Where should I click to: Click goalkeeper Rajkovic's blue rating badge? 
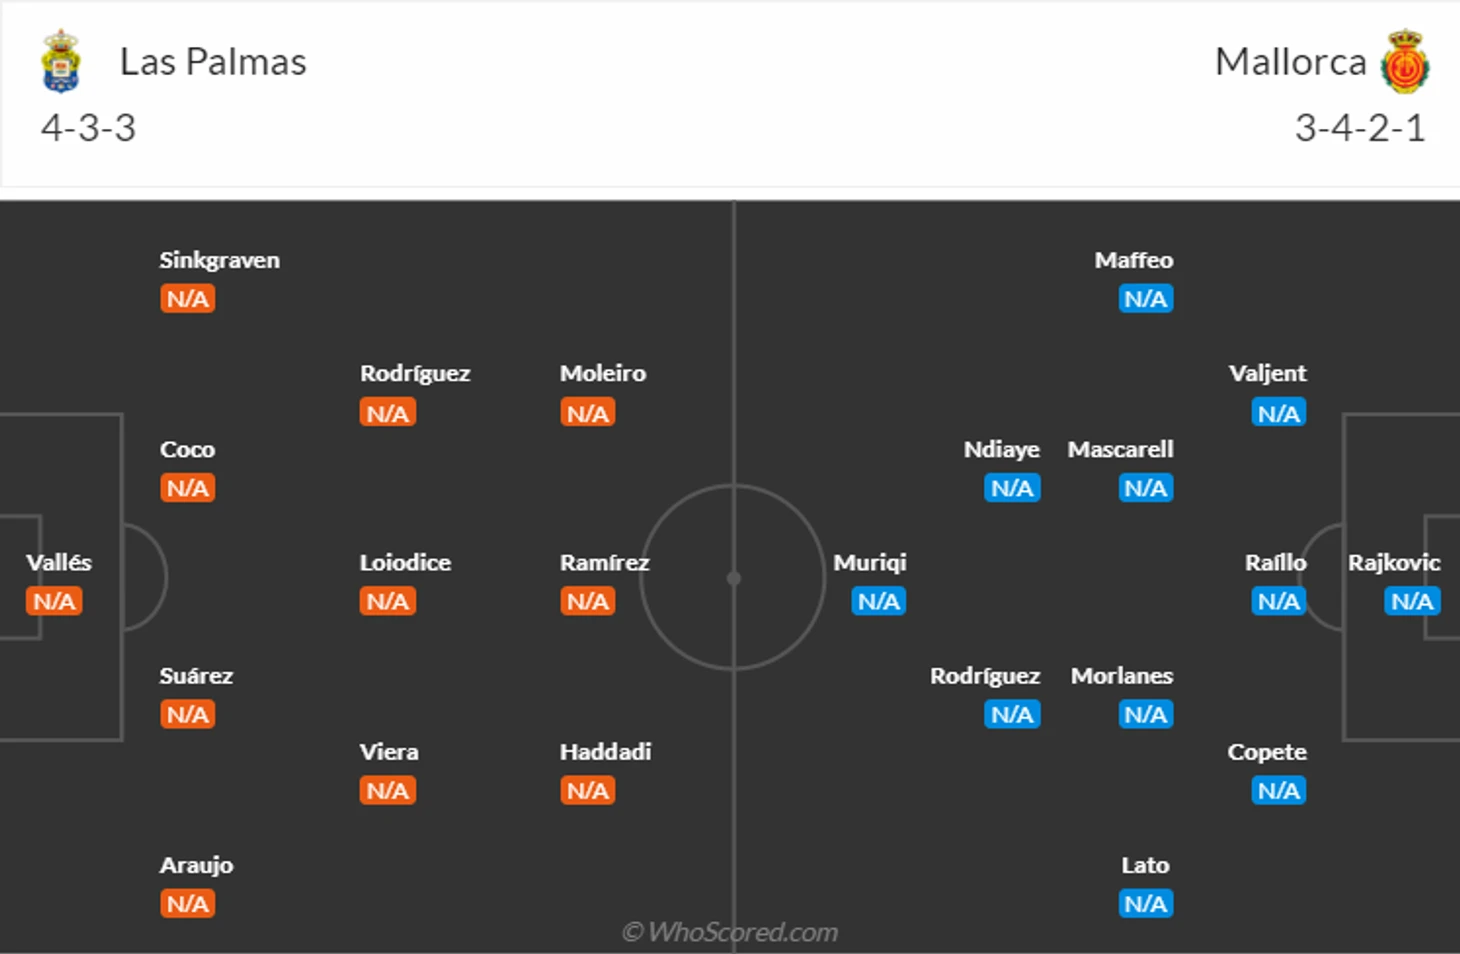pos(1412,601)
